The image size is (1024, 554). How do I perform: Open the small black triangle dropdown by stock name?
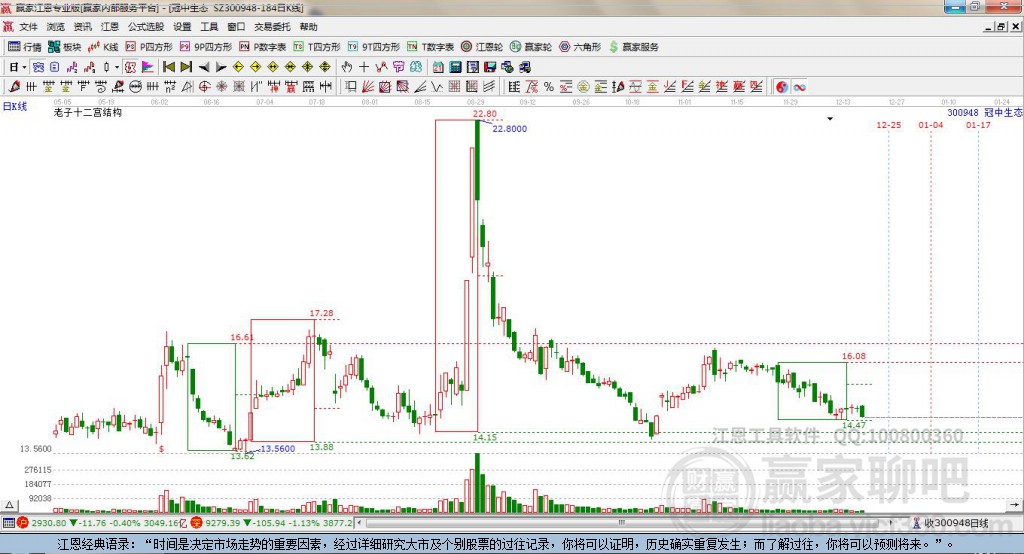(830, 119)
